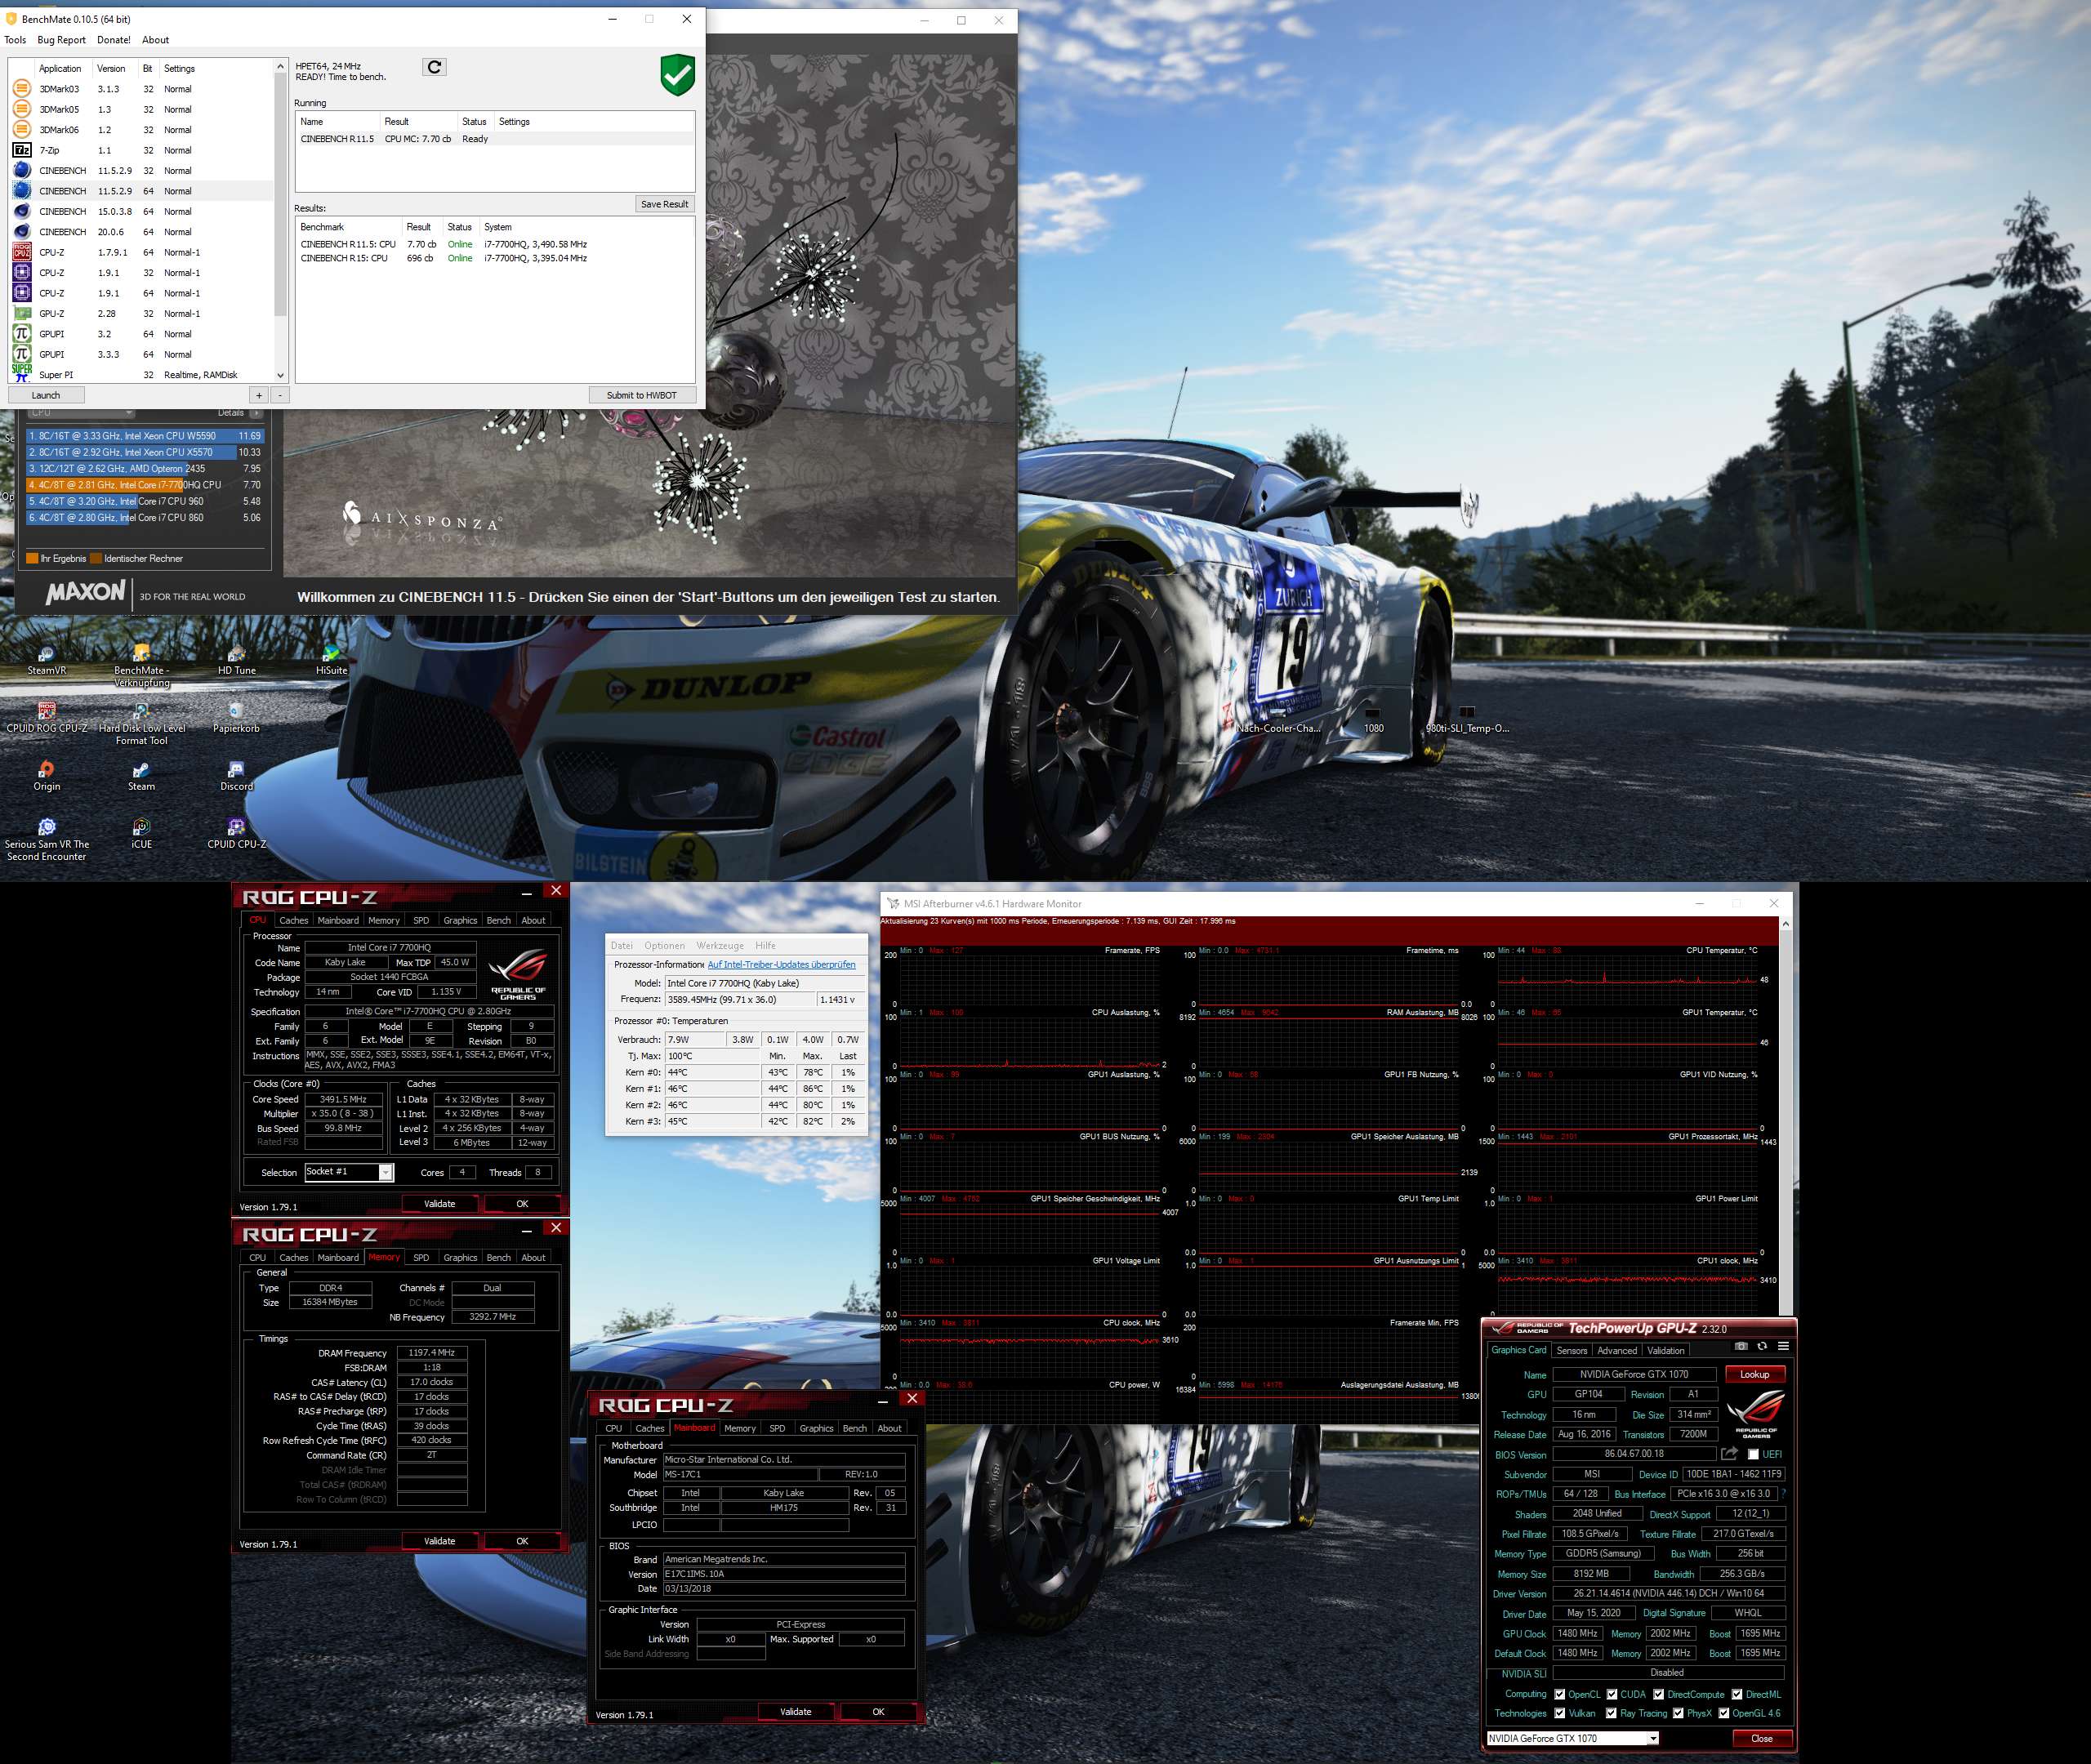2091x1764 pixels.
Task: Open the HD Tune desktop shortcut
Action: click(x=237, y=660)
